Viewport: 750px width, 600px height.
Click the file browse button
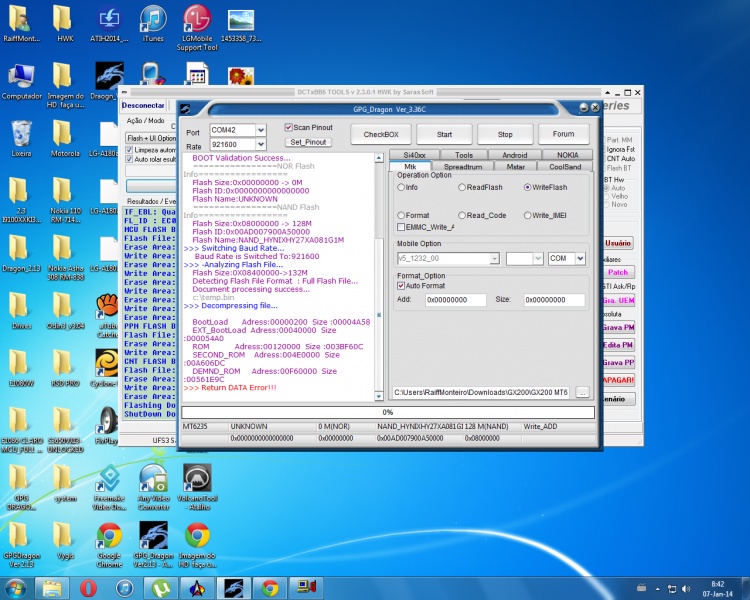click(x=582, y=392)
